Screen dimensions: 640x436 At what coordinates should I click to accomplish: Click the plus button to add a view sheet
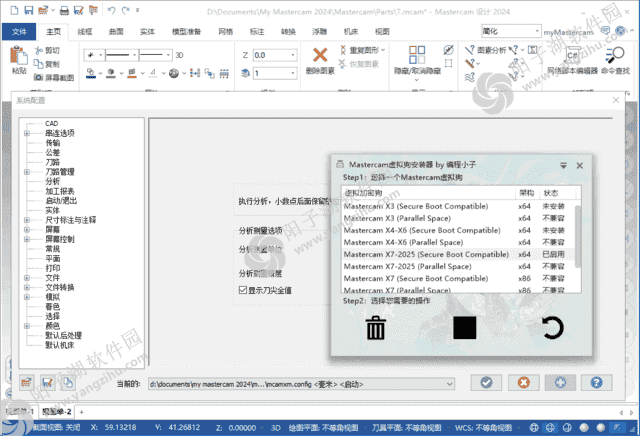[x=82, y=412]
